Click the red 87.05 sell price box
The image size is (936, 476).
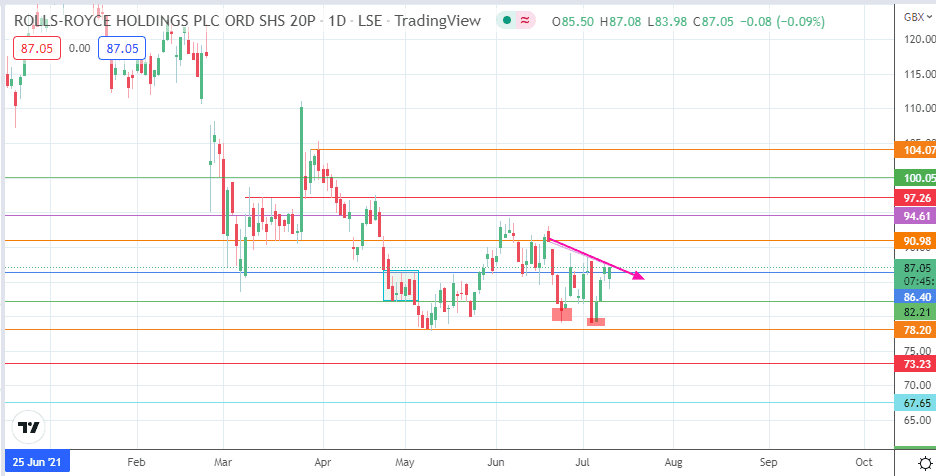(x=36, y=48)
